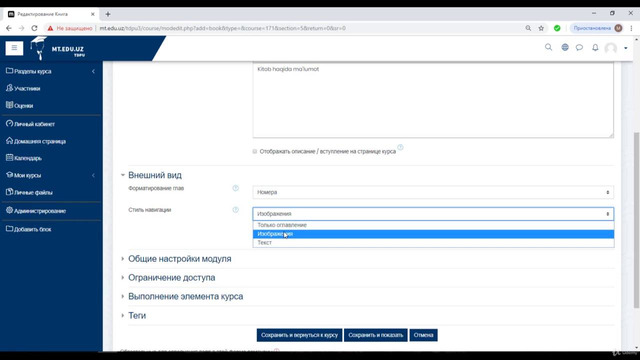The image size is (640, 360).
Task: Open Администрирование in sidebar
Action: point(36,211)
